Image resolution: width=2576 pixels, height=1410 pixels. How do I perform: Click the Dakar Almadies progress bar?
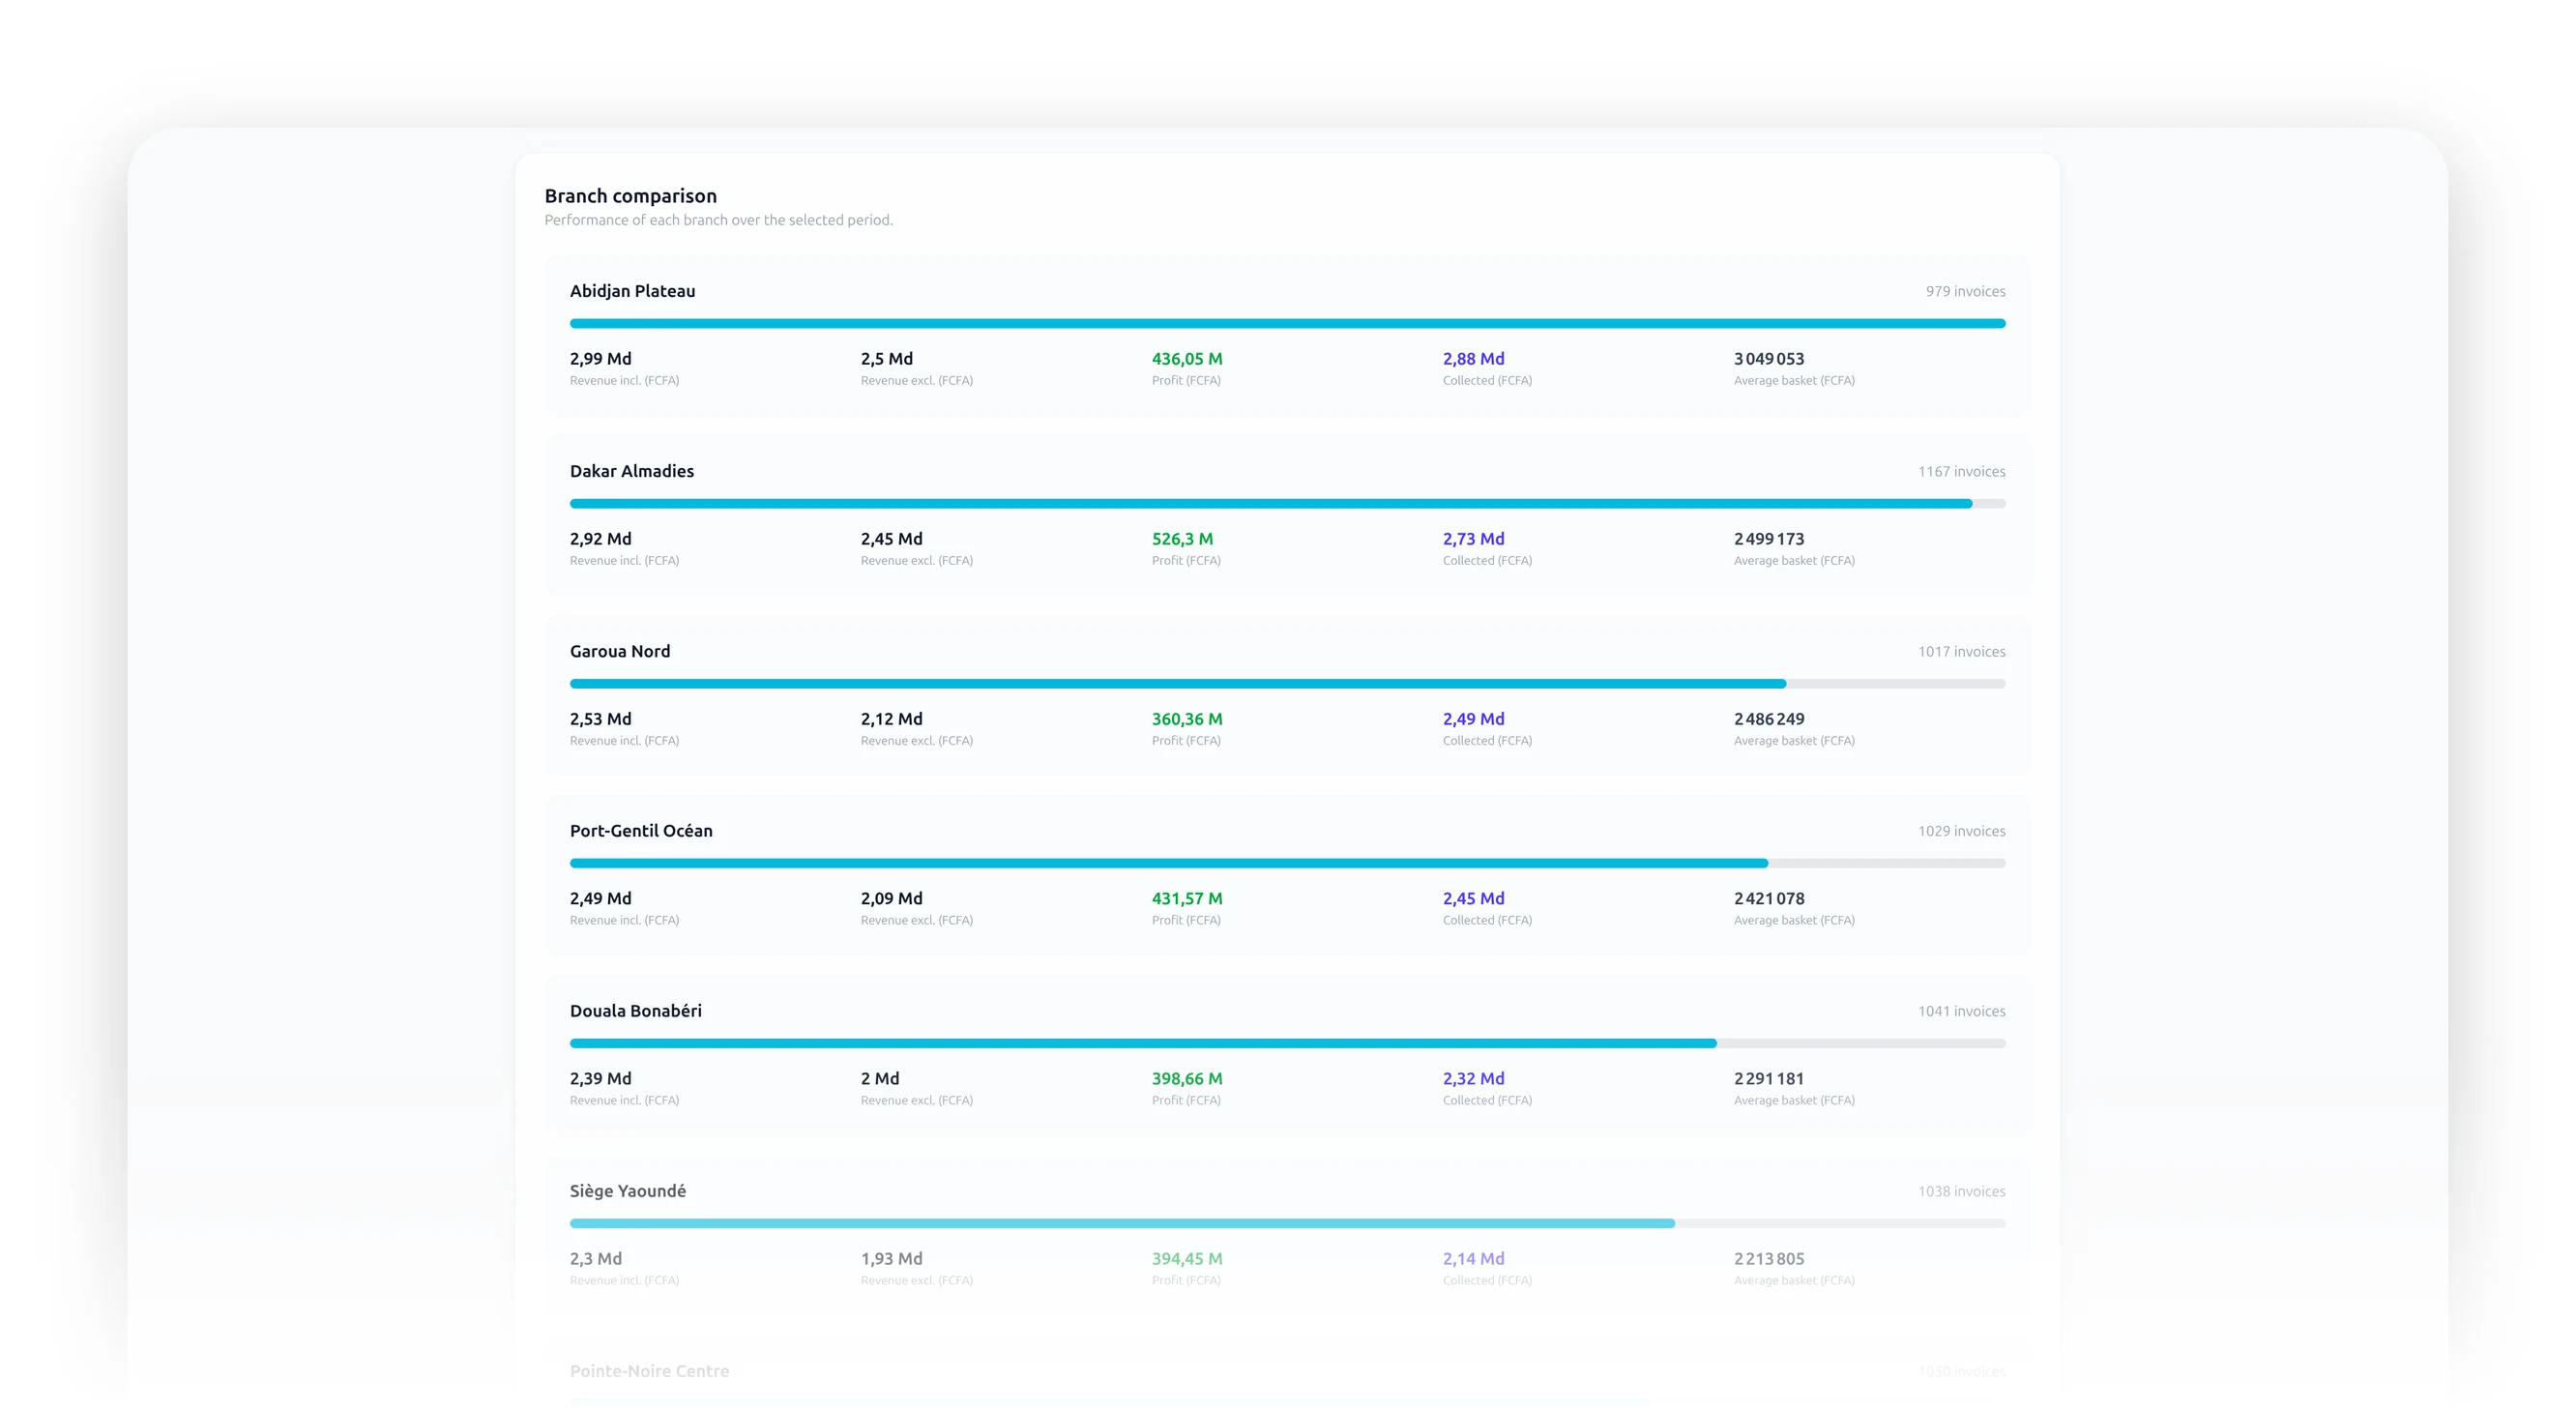[x=1287, y=504]
